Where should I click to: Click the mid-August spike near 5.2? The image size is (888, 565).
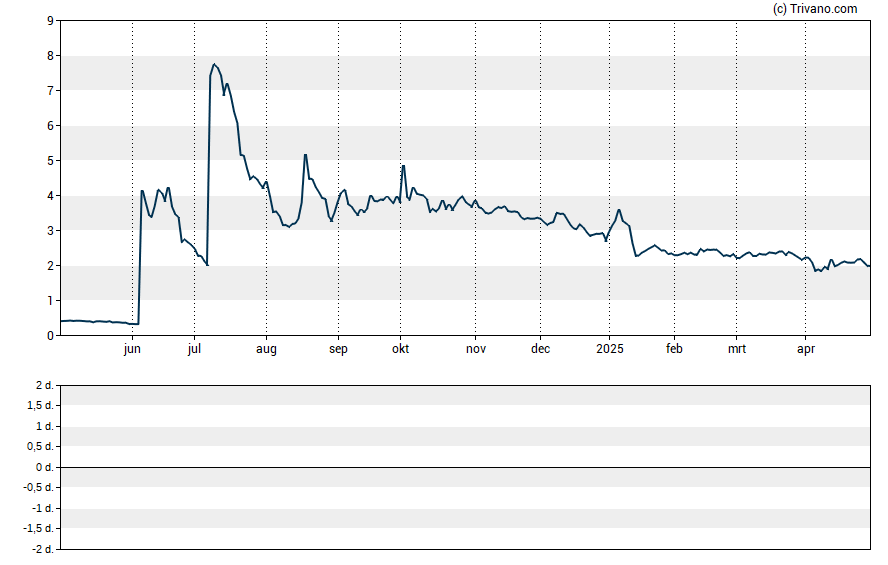(305, 155)
